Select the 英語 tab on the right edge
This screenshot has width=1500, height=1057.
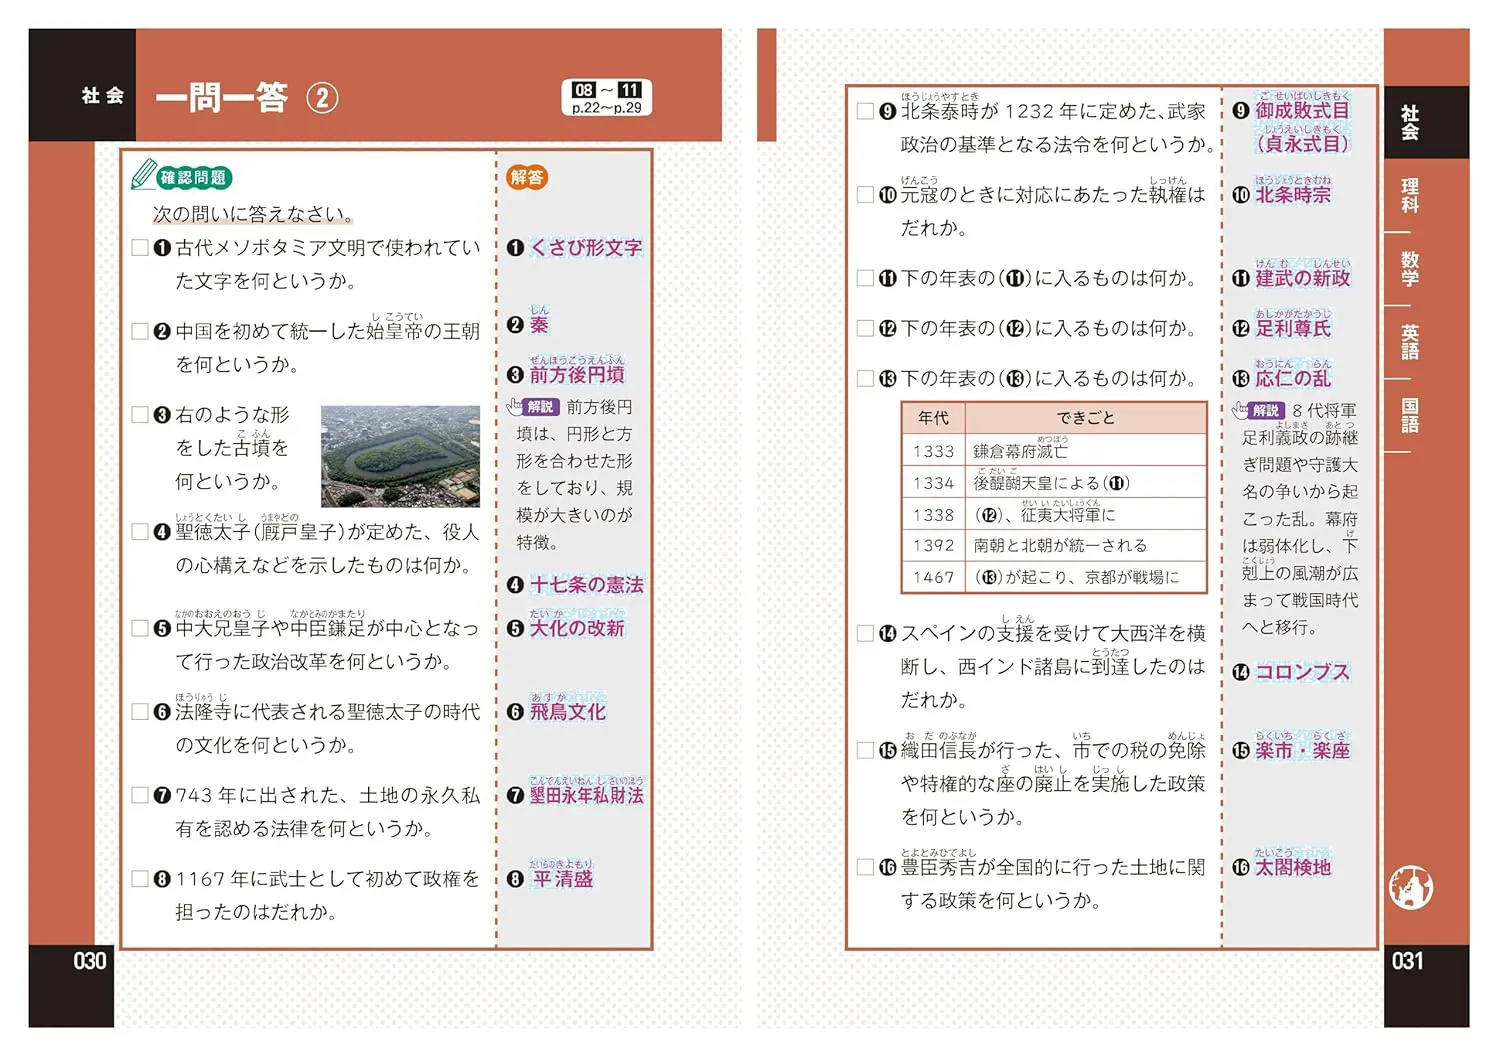(x=1410, y=342)
